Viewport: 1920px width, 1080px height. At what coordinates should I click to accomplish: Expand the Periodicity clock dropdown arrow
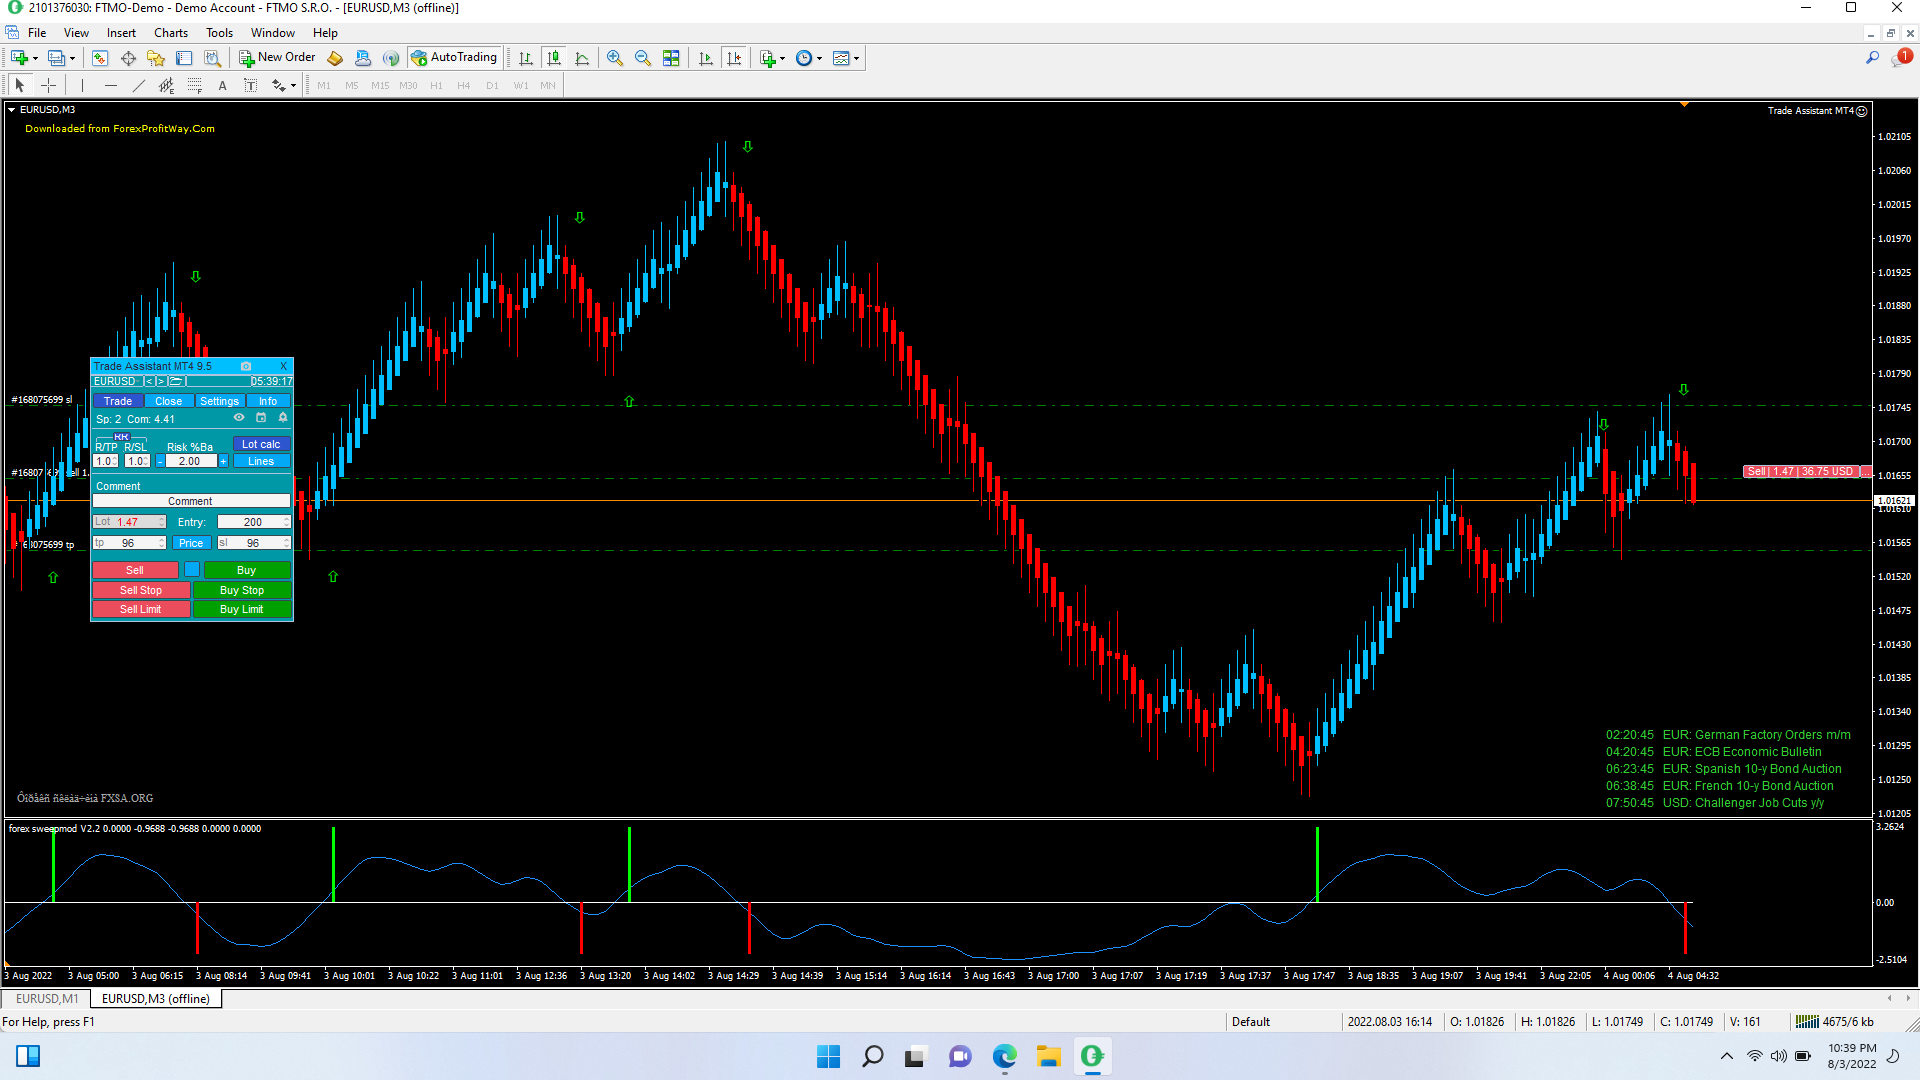coord(820,58)
